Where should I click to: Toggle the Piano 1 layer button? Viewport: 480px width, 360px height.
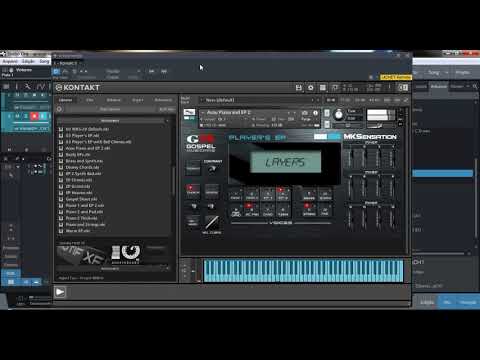236,194
